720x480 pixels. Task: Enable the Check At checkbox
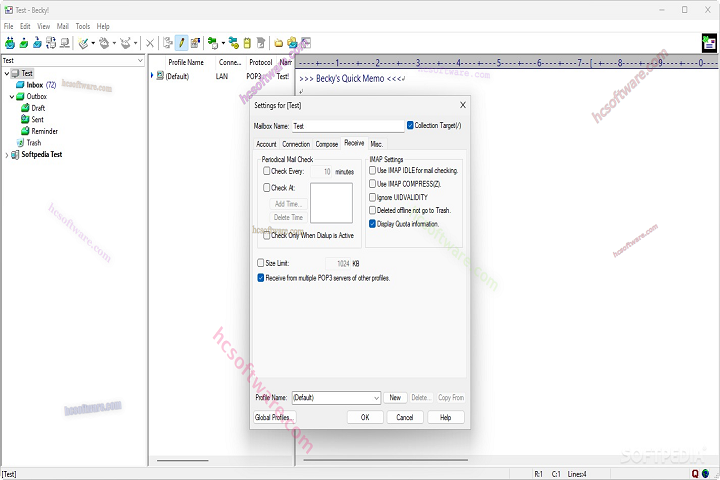[266, 187]
